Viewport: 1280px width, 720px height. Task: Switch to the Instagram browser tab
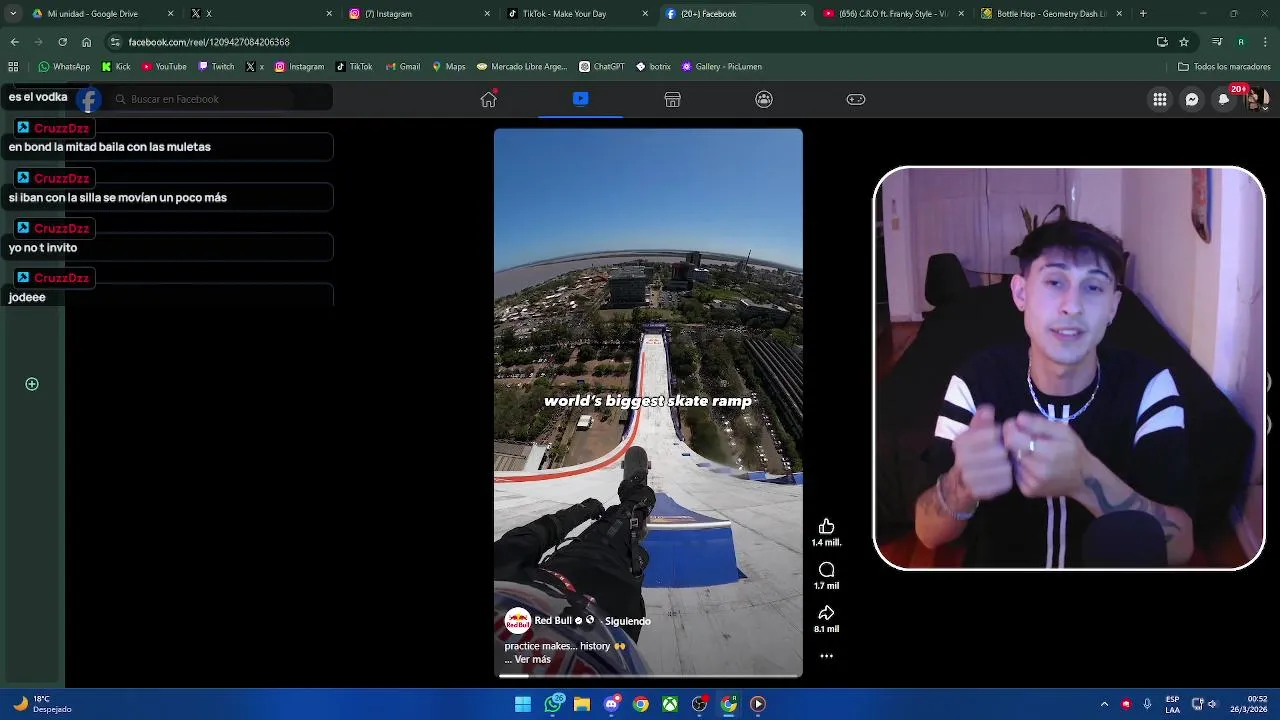coord(420,14)
